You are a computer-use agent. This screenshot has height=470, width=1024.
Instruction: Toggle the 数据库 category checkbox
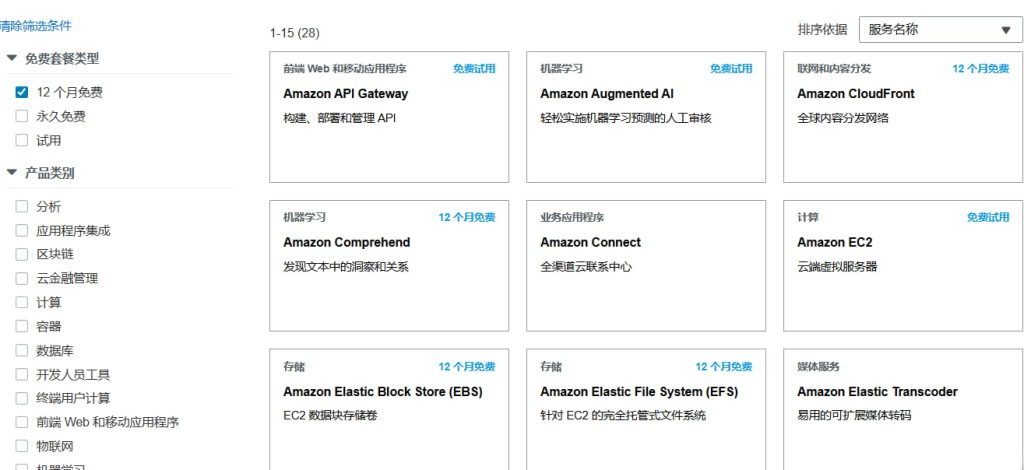(22, 350)
